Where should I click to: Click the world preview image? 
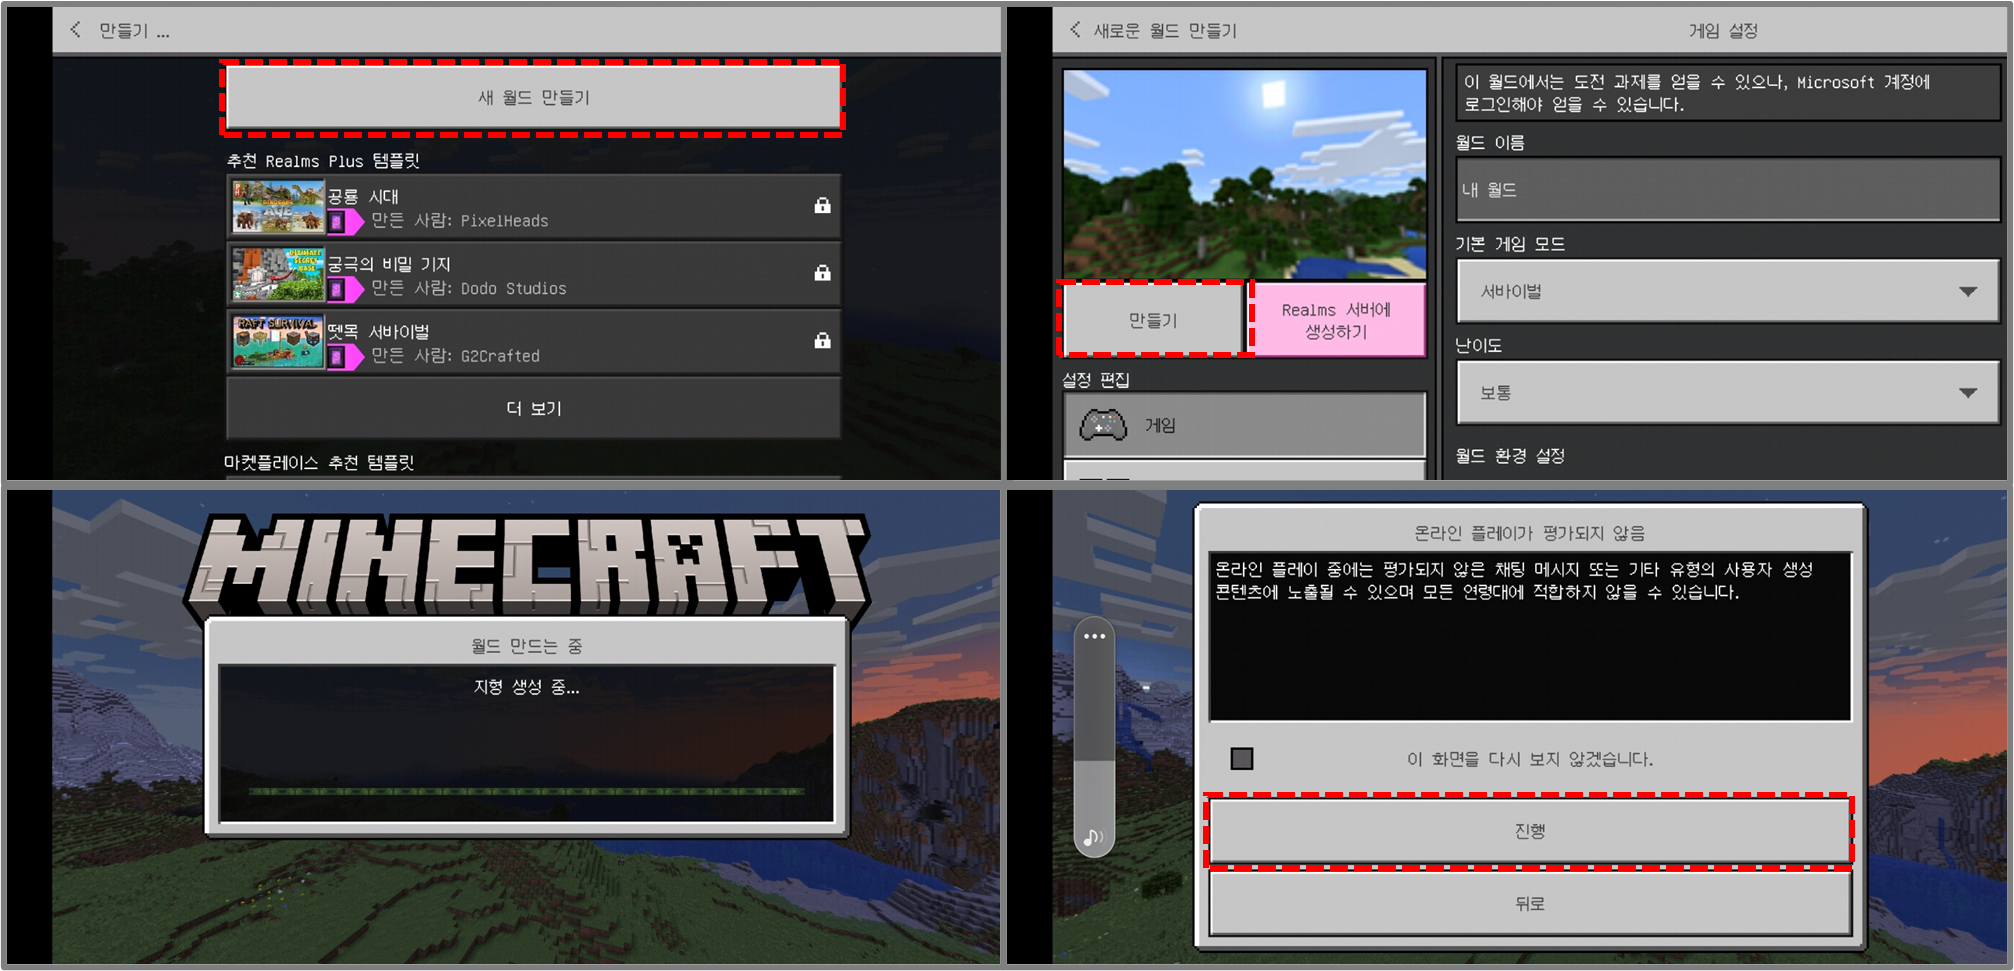1244,174
